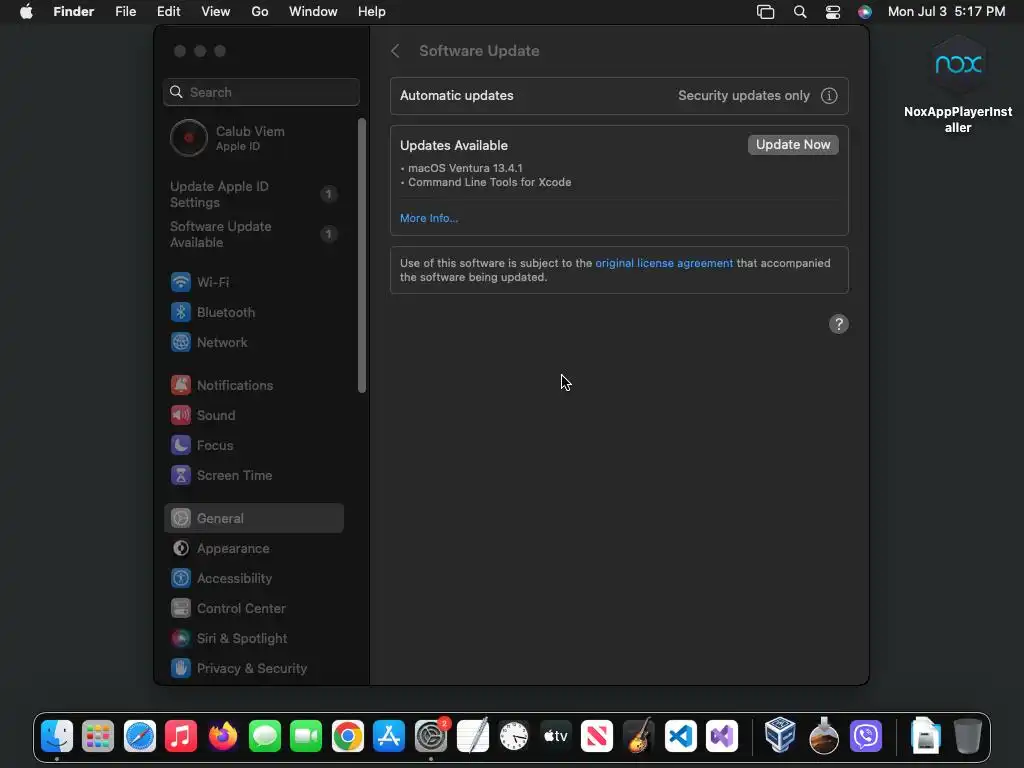
Task: Click the sidebar scrollbar
Action: point(362,256)
